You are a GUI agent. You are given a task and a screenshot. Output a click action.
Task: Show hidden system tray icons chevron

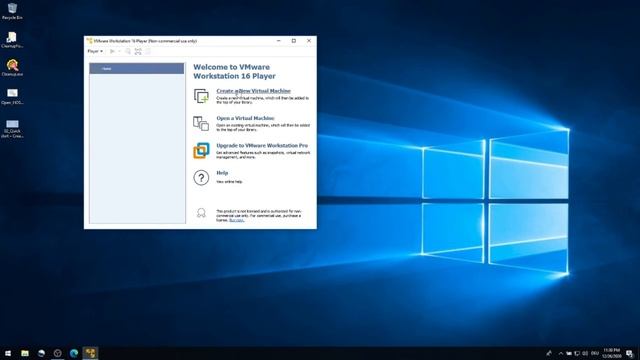point(561,353)
